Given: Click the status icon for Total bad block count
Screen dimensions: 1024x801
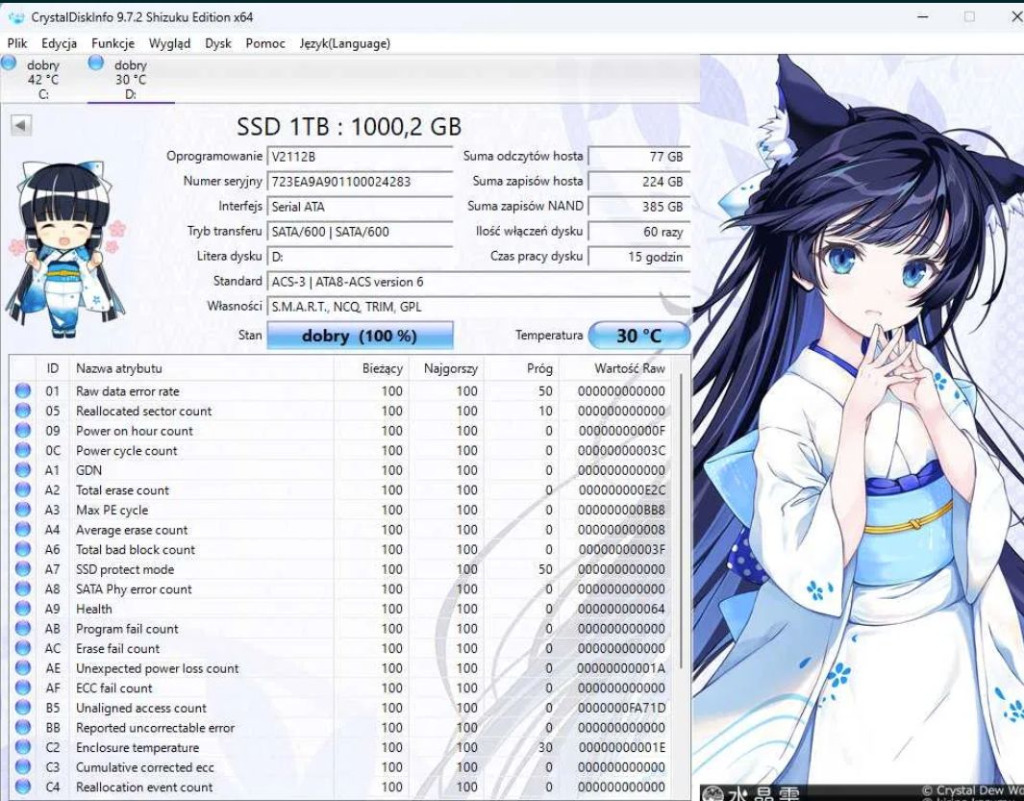Looking at the screenshot, I should coord(23,549).
